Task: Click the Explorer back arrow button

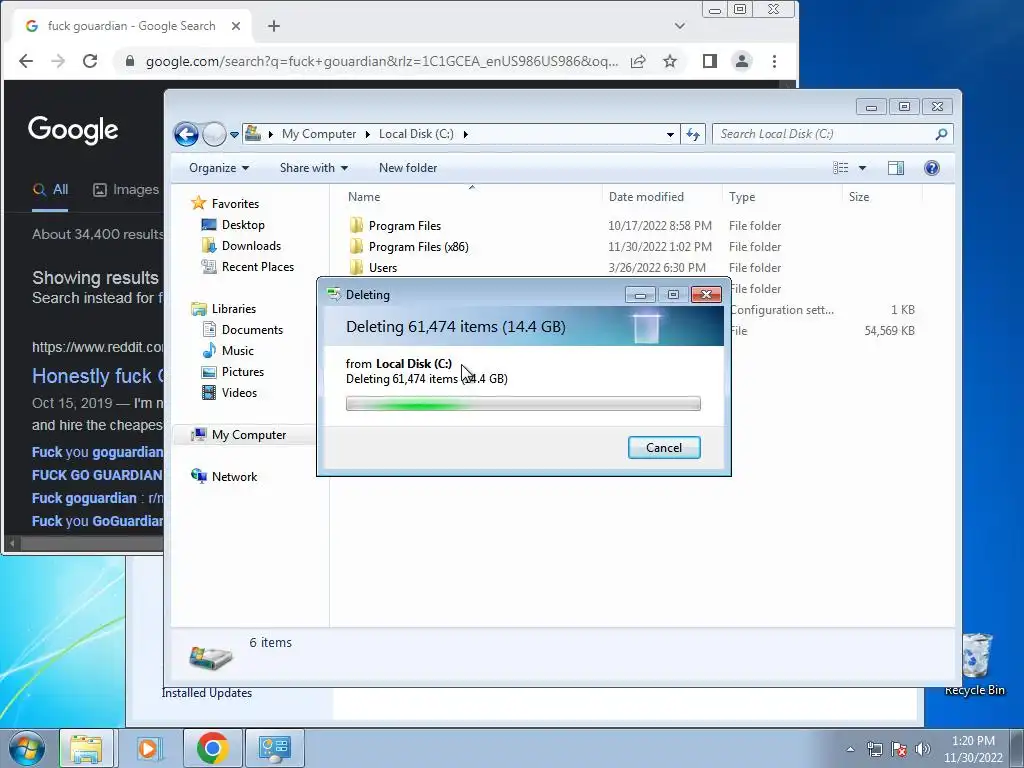Action: [x=186, y=135]
